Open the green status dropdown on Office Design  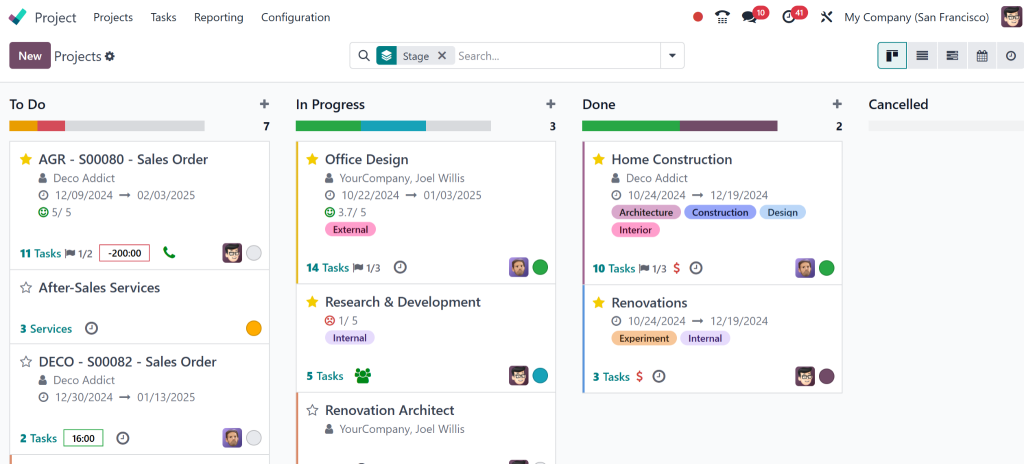(x=540, y=267)
